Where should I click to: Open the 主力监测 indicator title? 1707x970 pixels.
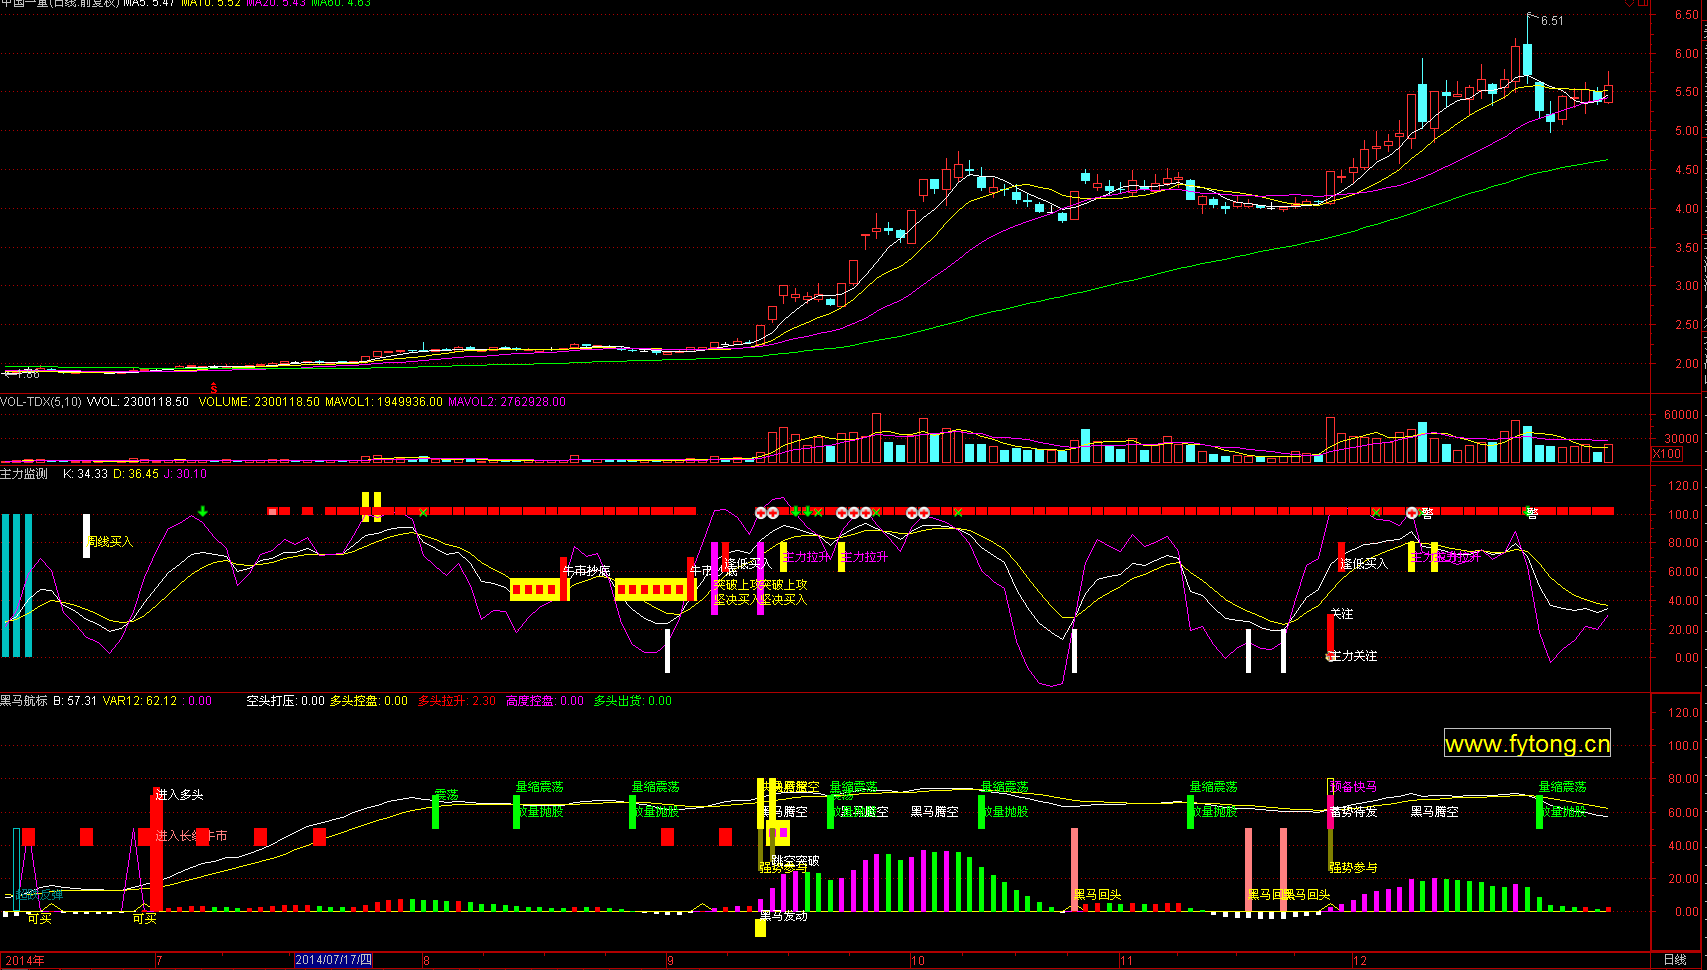pyautogui.click(x=24, y=474)
